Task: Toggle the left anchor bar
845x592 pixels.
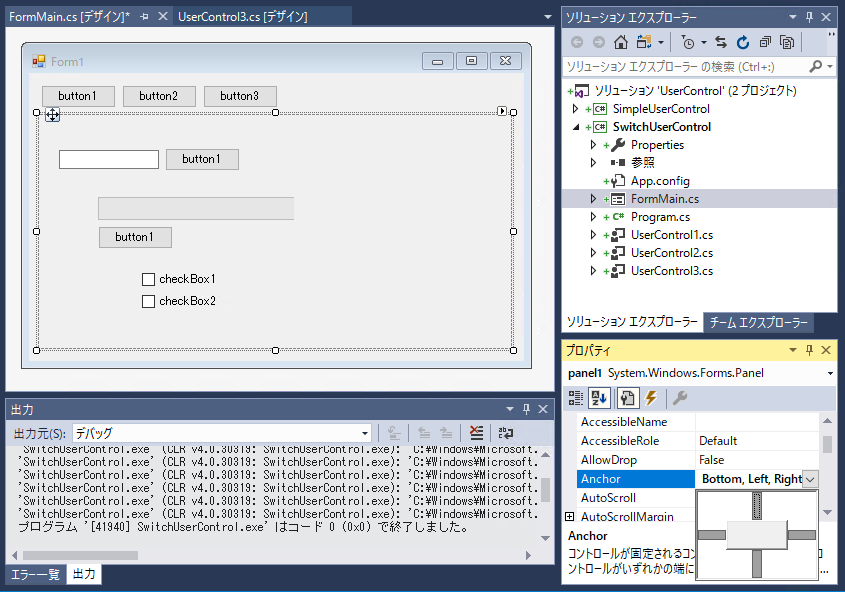Action: (x=712, y=535)
